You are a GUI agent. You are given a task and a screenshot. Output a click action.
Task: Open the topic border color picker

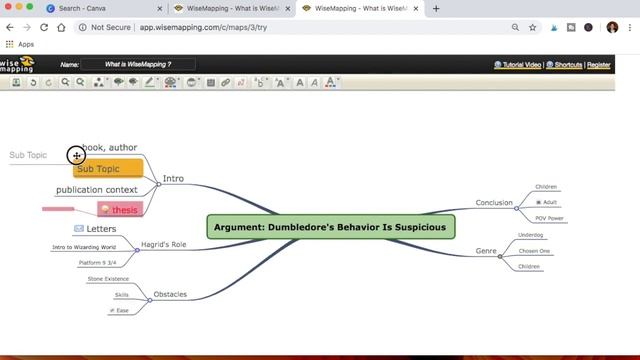coord(150,82)
